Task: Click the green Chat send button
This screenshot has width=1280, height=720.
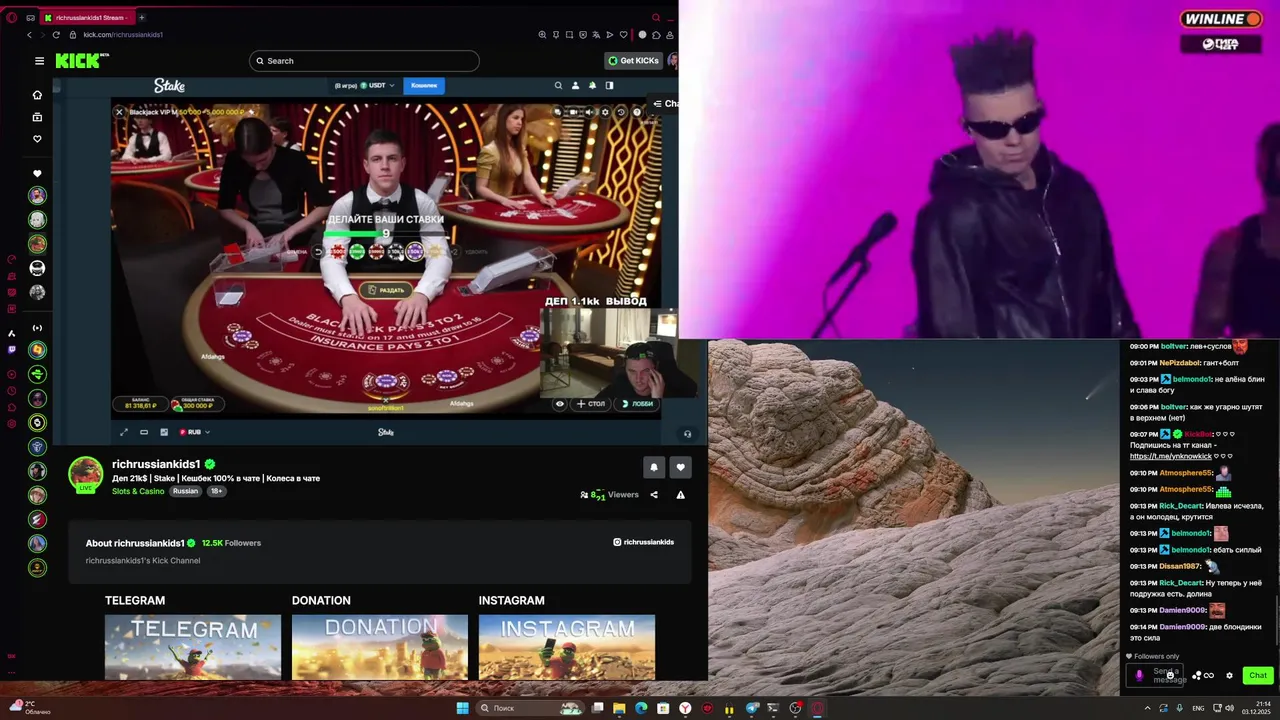Action: click(x=1258, y=675)
